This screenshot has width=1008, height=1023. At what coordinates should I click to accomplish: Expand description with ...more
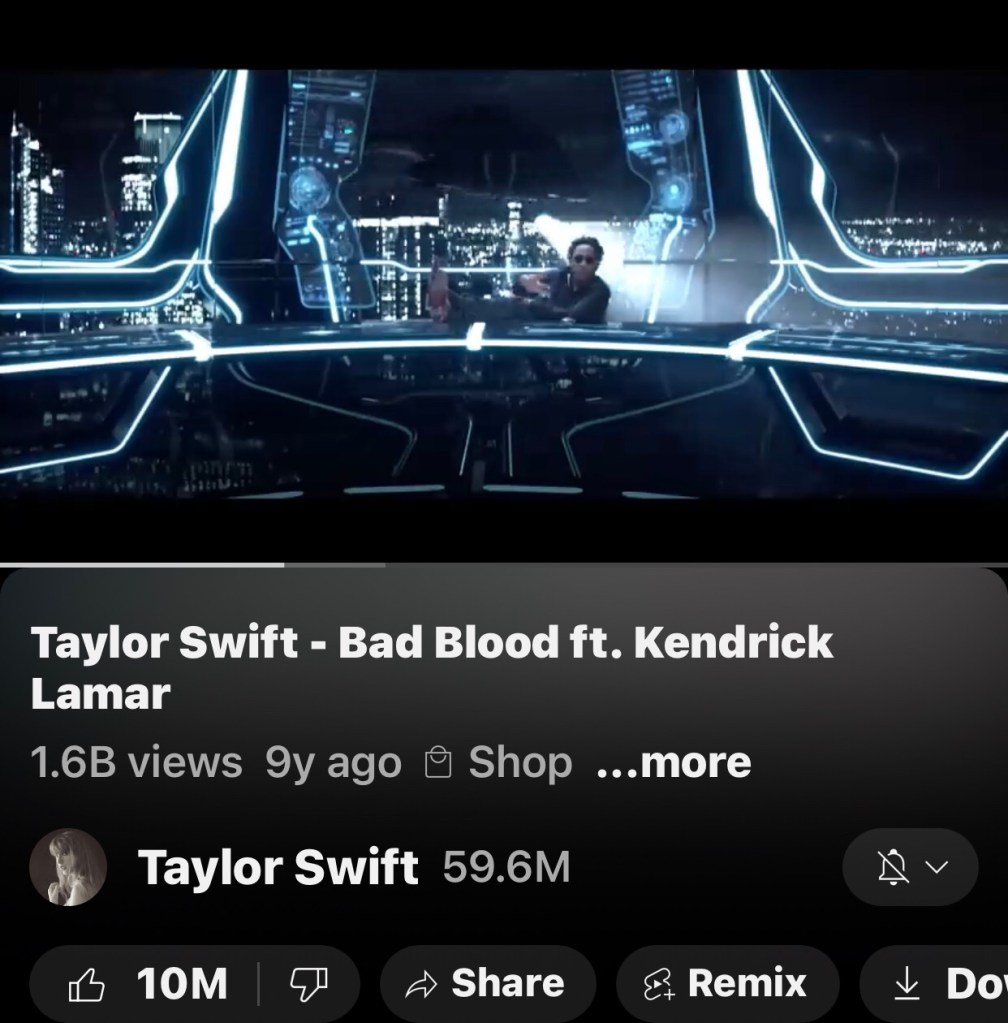pyautogui.click(x=674, y=762)
